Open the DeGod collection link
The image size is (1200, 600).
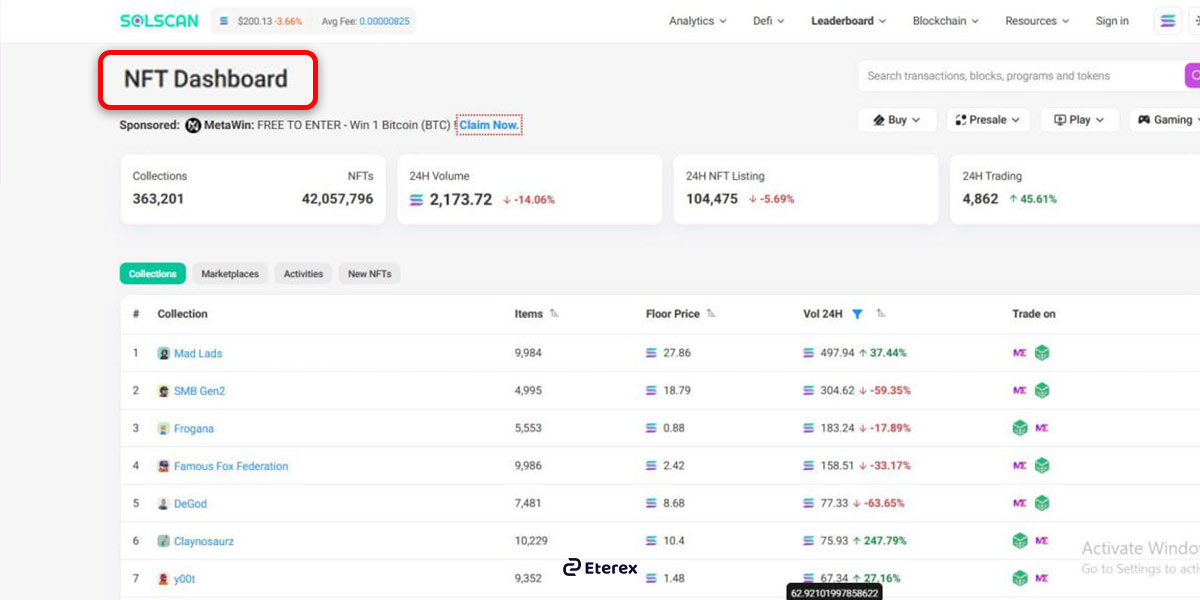[190, 504]
